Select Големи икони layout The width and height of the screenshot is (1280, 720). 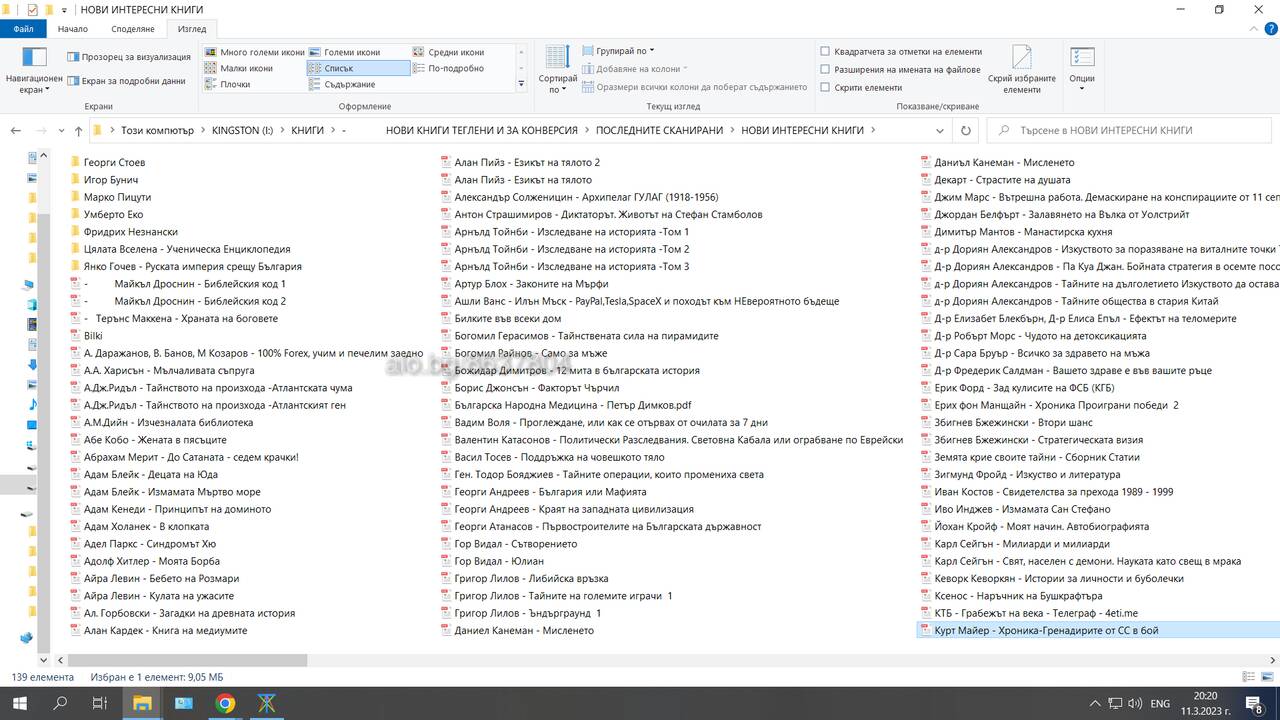[344, 52]
